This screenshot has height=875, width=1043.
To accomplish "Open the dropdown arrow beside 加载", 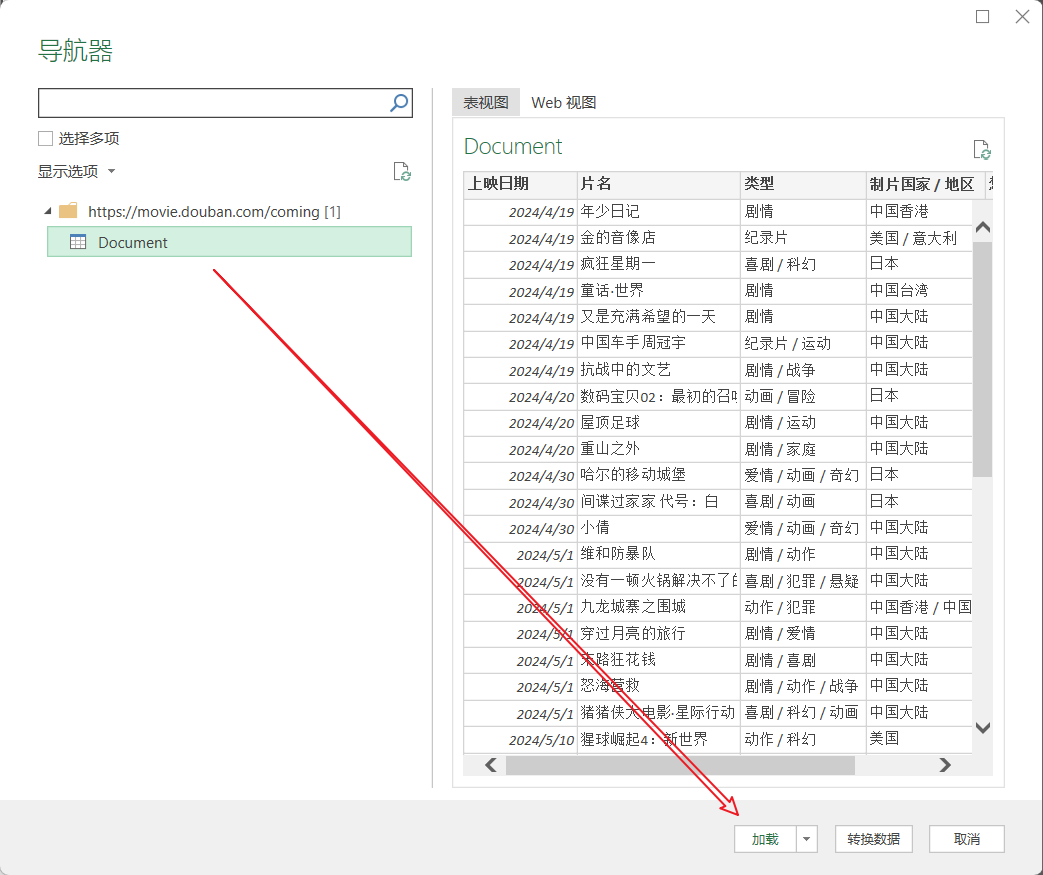I will [x=807, y=839].
